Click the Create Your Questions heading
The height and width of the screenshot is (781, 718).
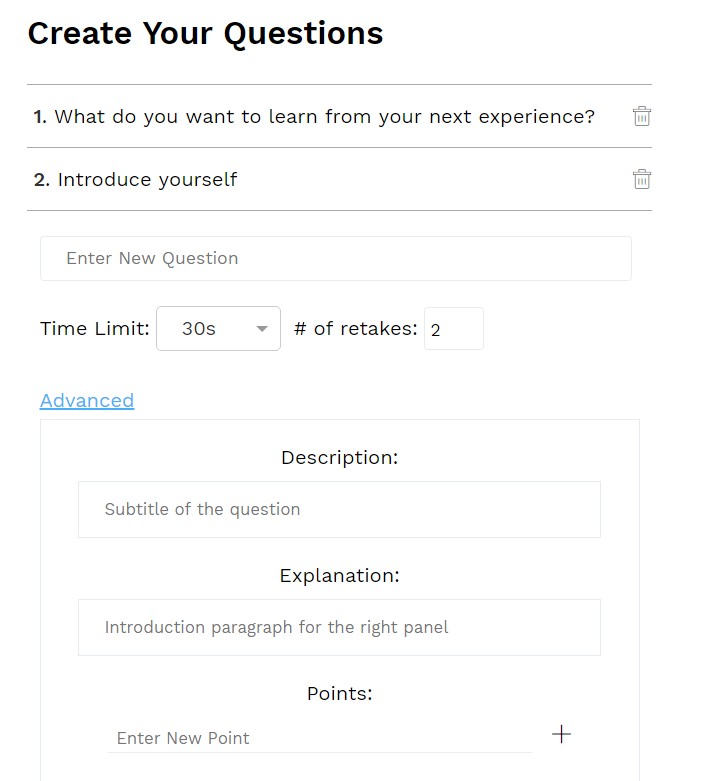205,33
